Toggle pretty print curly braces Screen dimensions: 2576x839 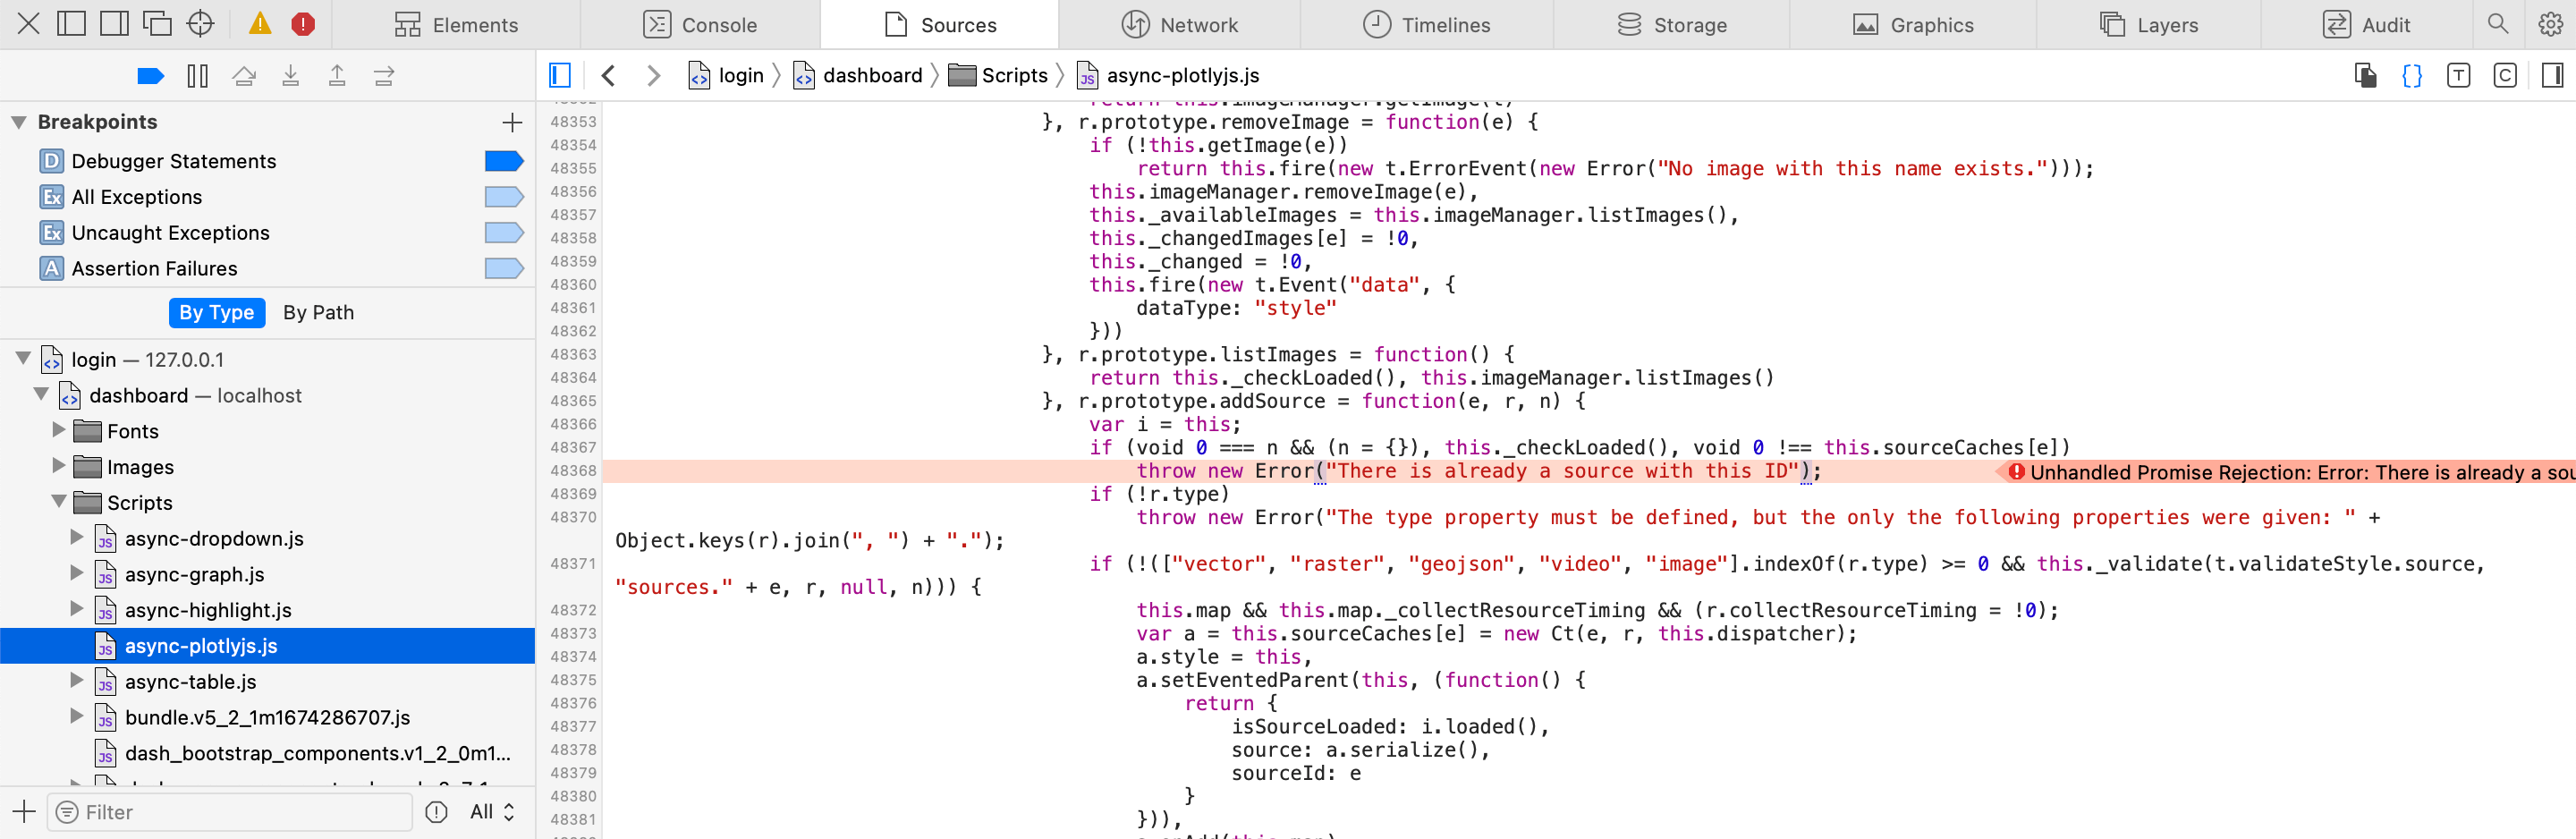pos(2412,75)
